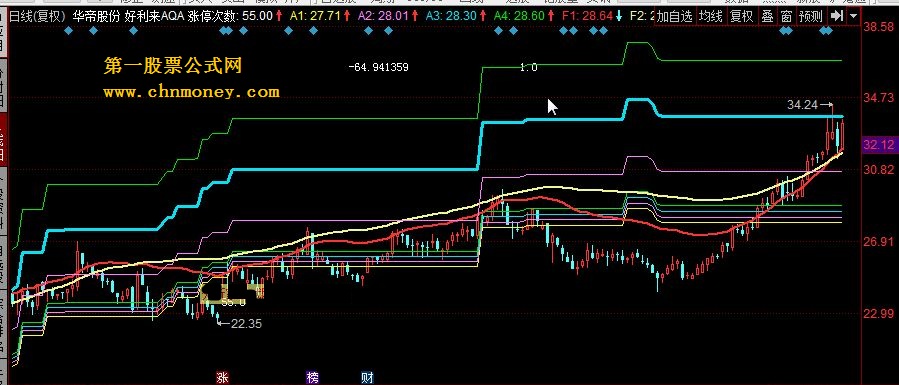This screenshot has width=899, height=385.
Task: Click the F1: 28.64 indicator value
Action: (x=588, y=16)
